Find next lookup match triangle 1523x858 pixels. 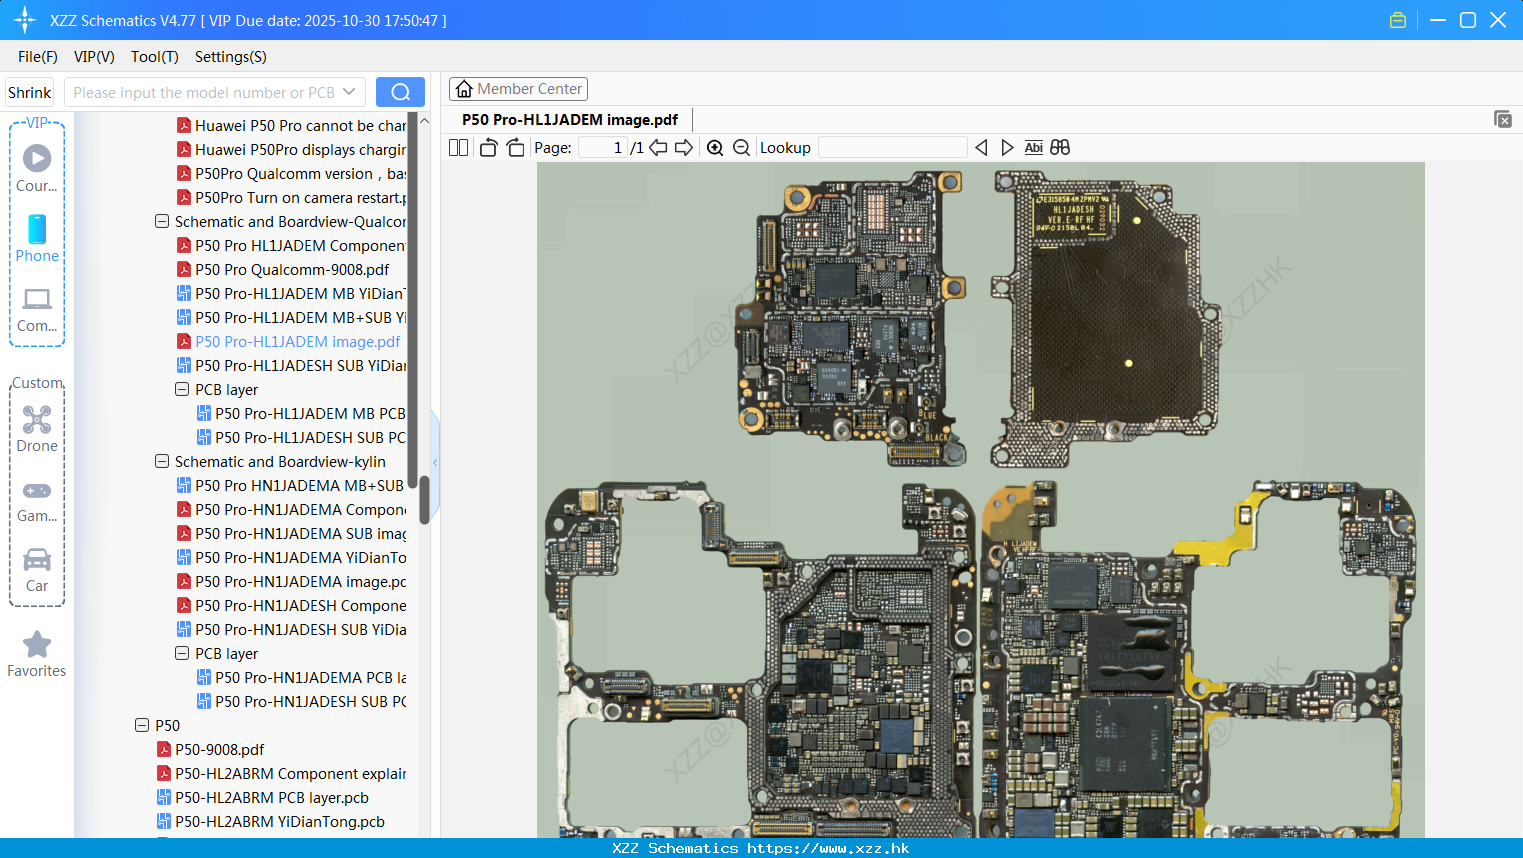1007,148
